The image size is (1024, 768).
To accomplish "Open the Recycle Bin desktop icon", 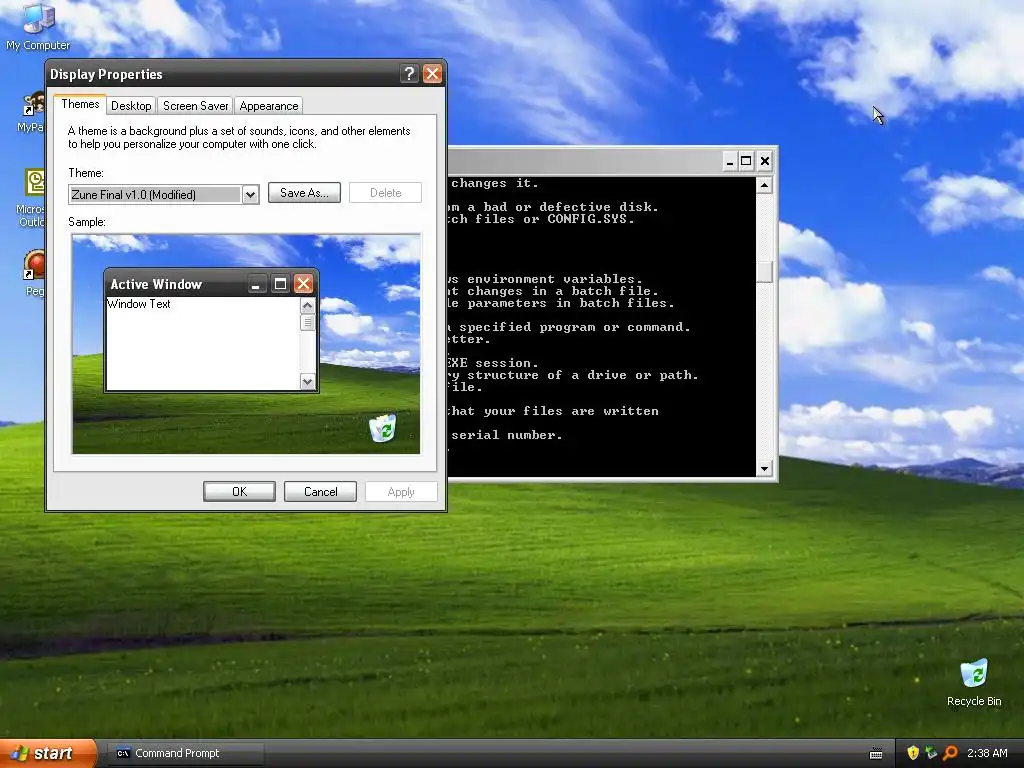I will 974,682.
